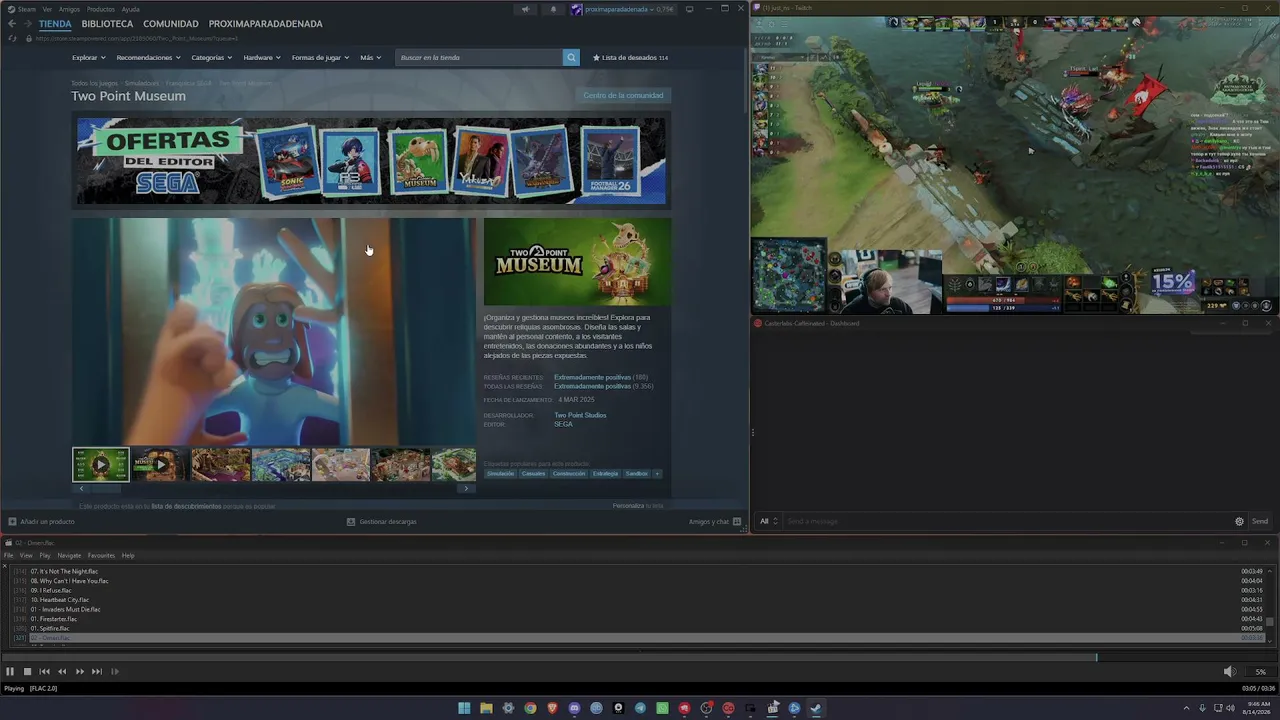This screenshot has width=1280, height=720.
Task: Open the Amigos menu in Steam
Action: click(x=69, y=9)
